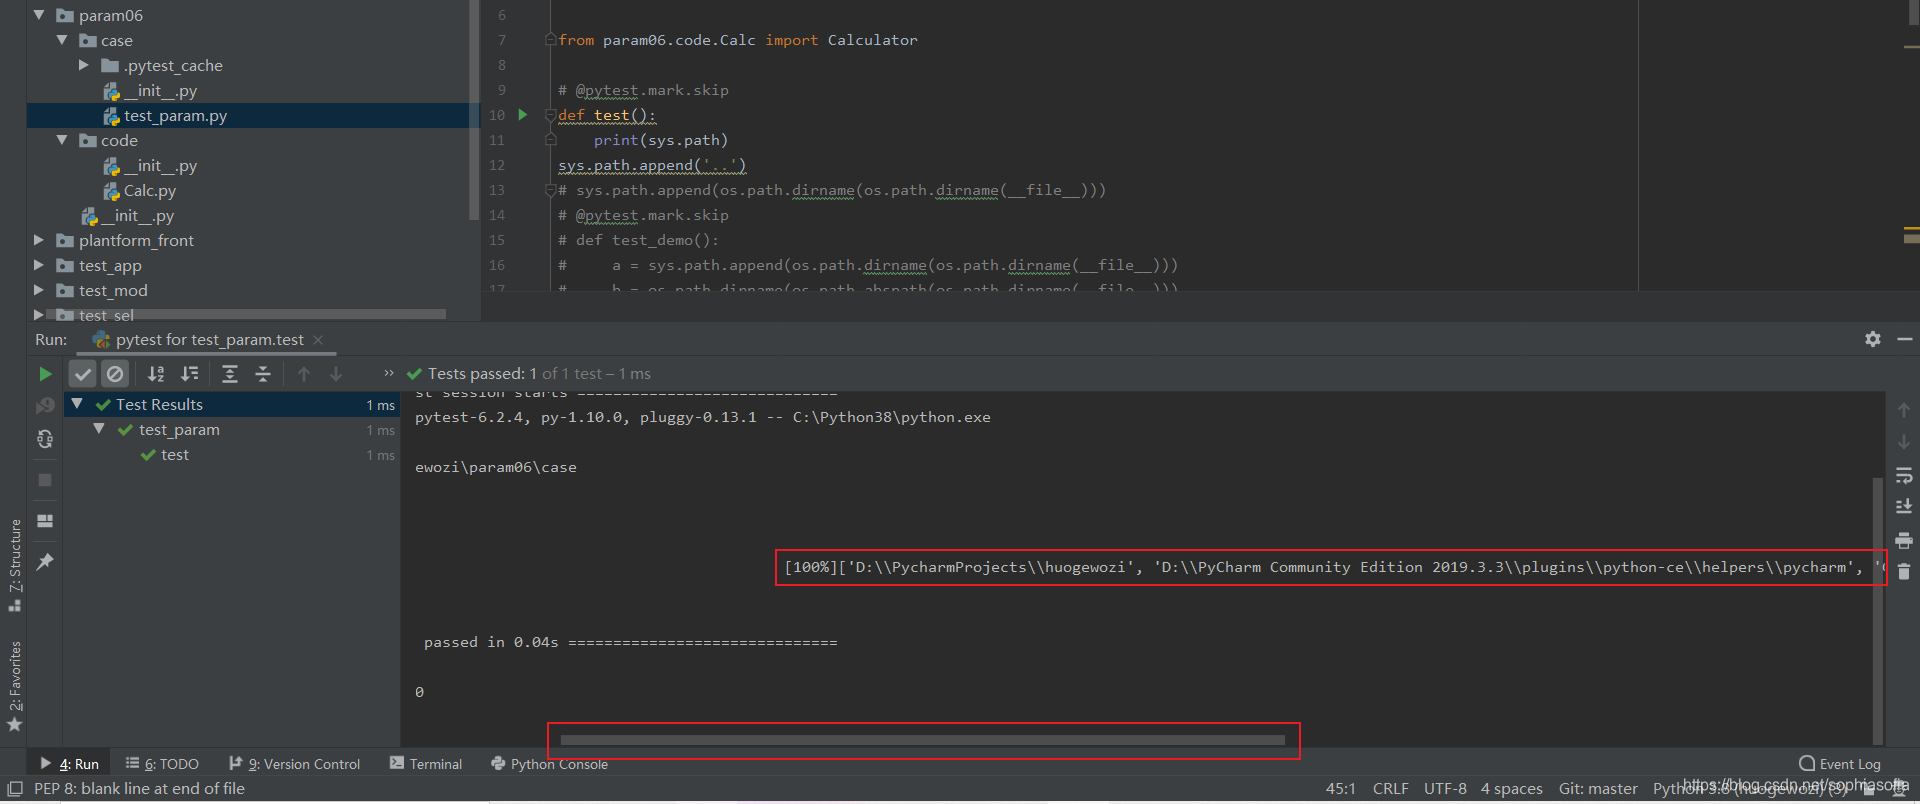This screenshot has width=1920, height=804.
Task: Toggle soft-wrap in console output
Action: pyautogui.click(x=1904, y=476)
